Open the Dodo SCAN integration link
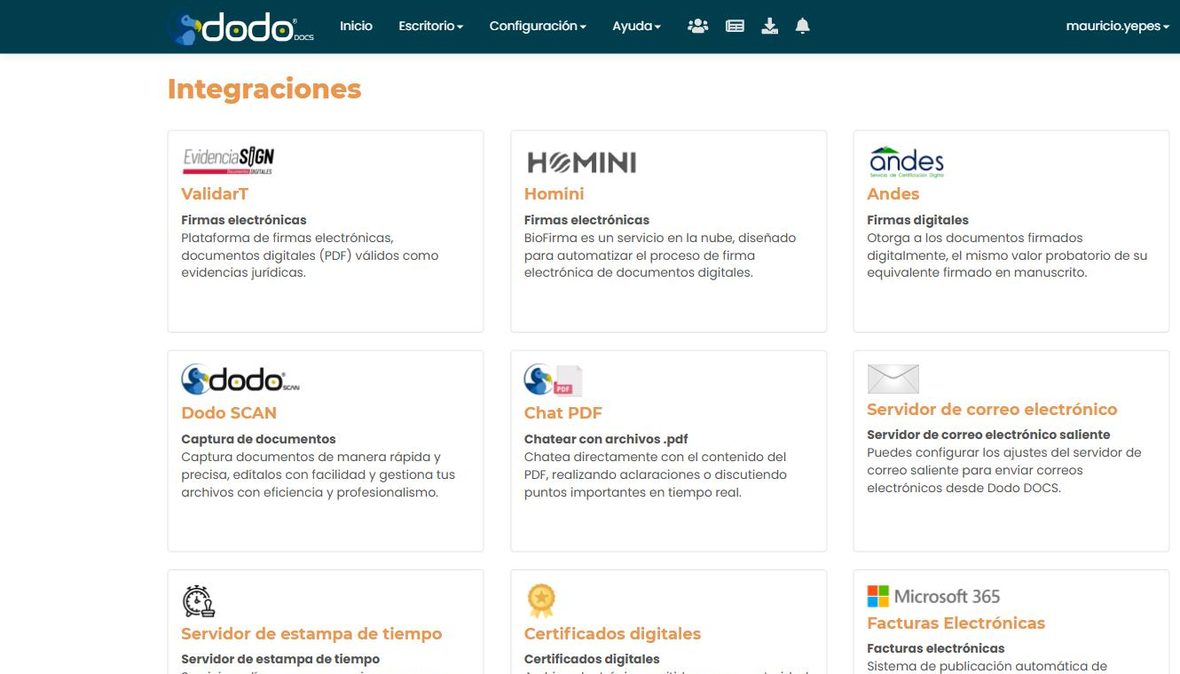This screenshot has width=1180, height=674. click(x=229, y=413)
